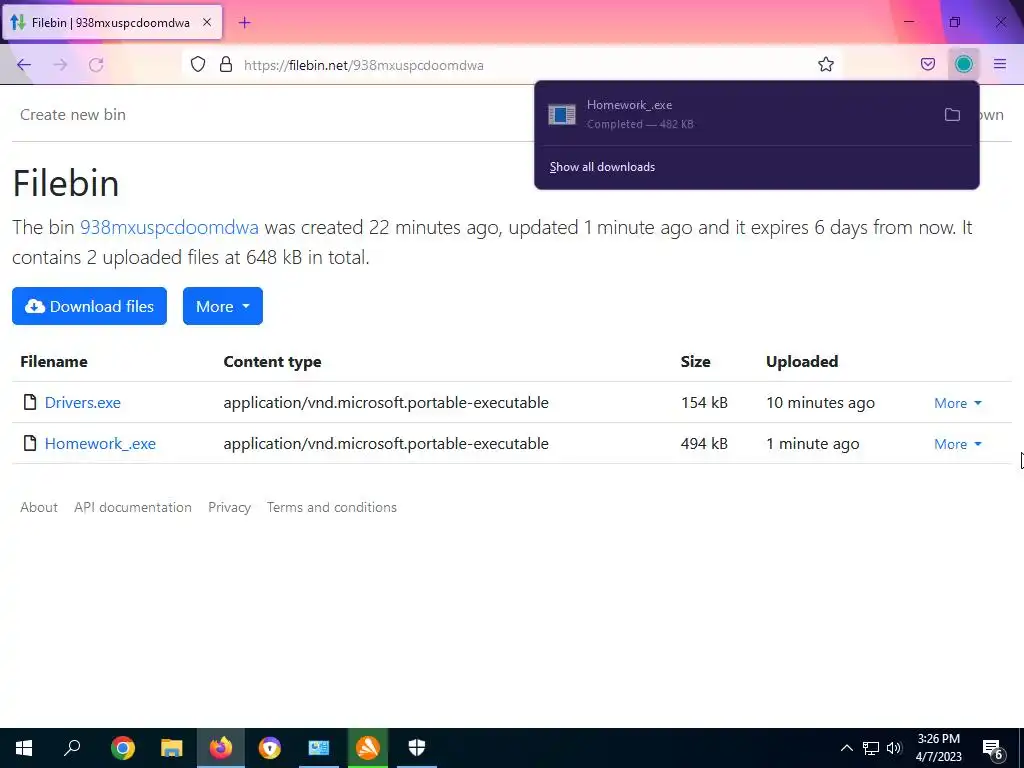Open the notification center icon

993,749
